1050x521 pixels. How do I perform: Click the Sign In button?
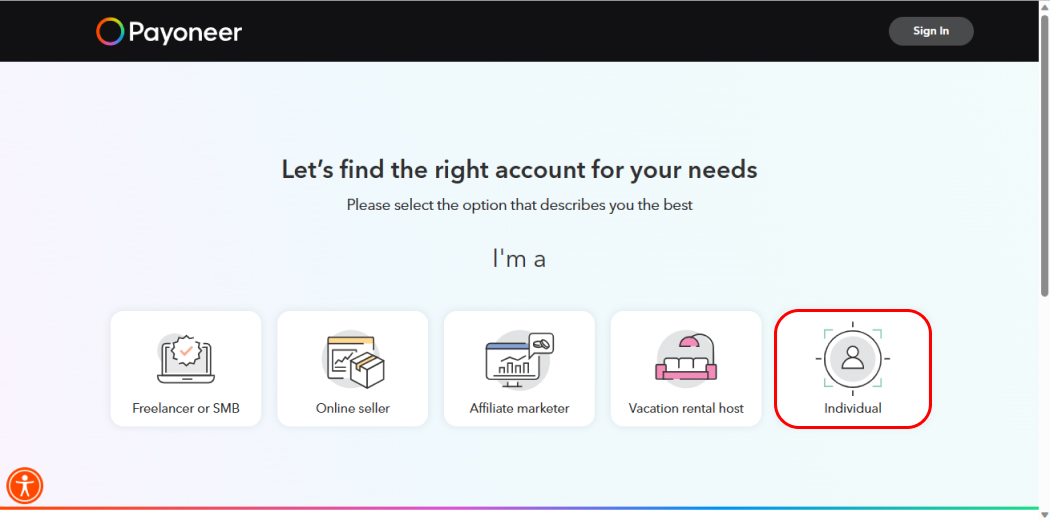[931, 31]
